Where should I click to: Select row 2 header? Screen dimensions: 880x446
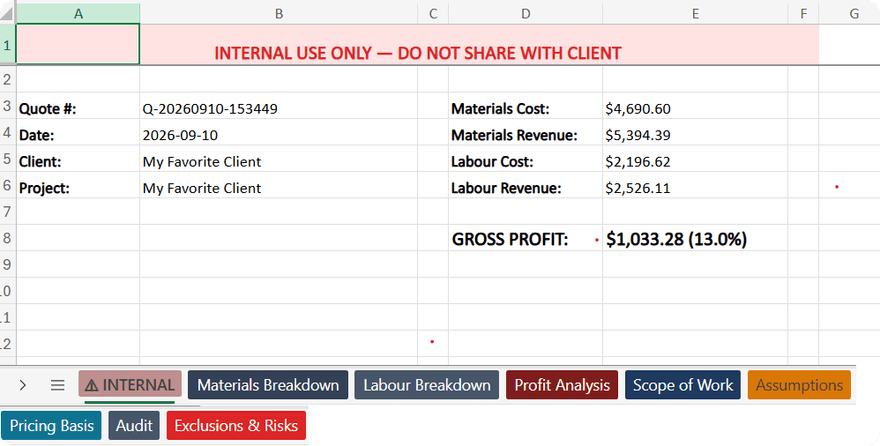pyautogui.click(x=7, y=79)
